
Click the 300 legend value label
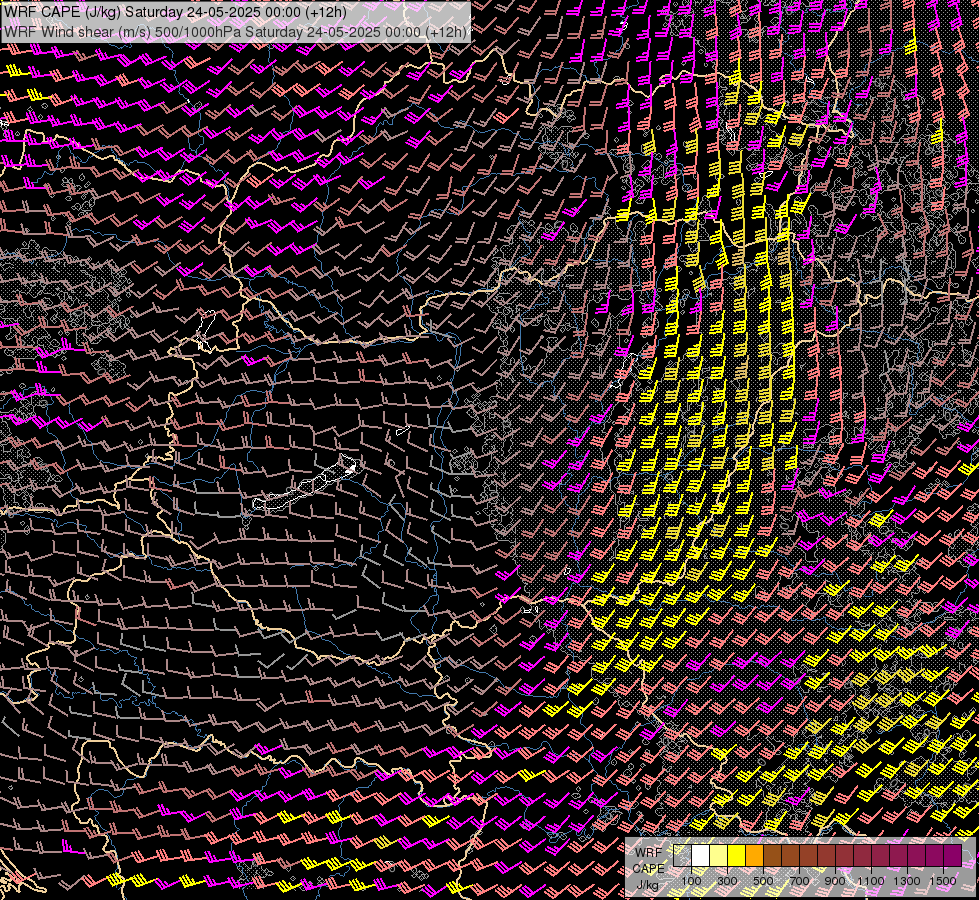click(727, 881)
